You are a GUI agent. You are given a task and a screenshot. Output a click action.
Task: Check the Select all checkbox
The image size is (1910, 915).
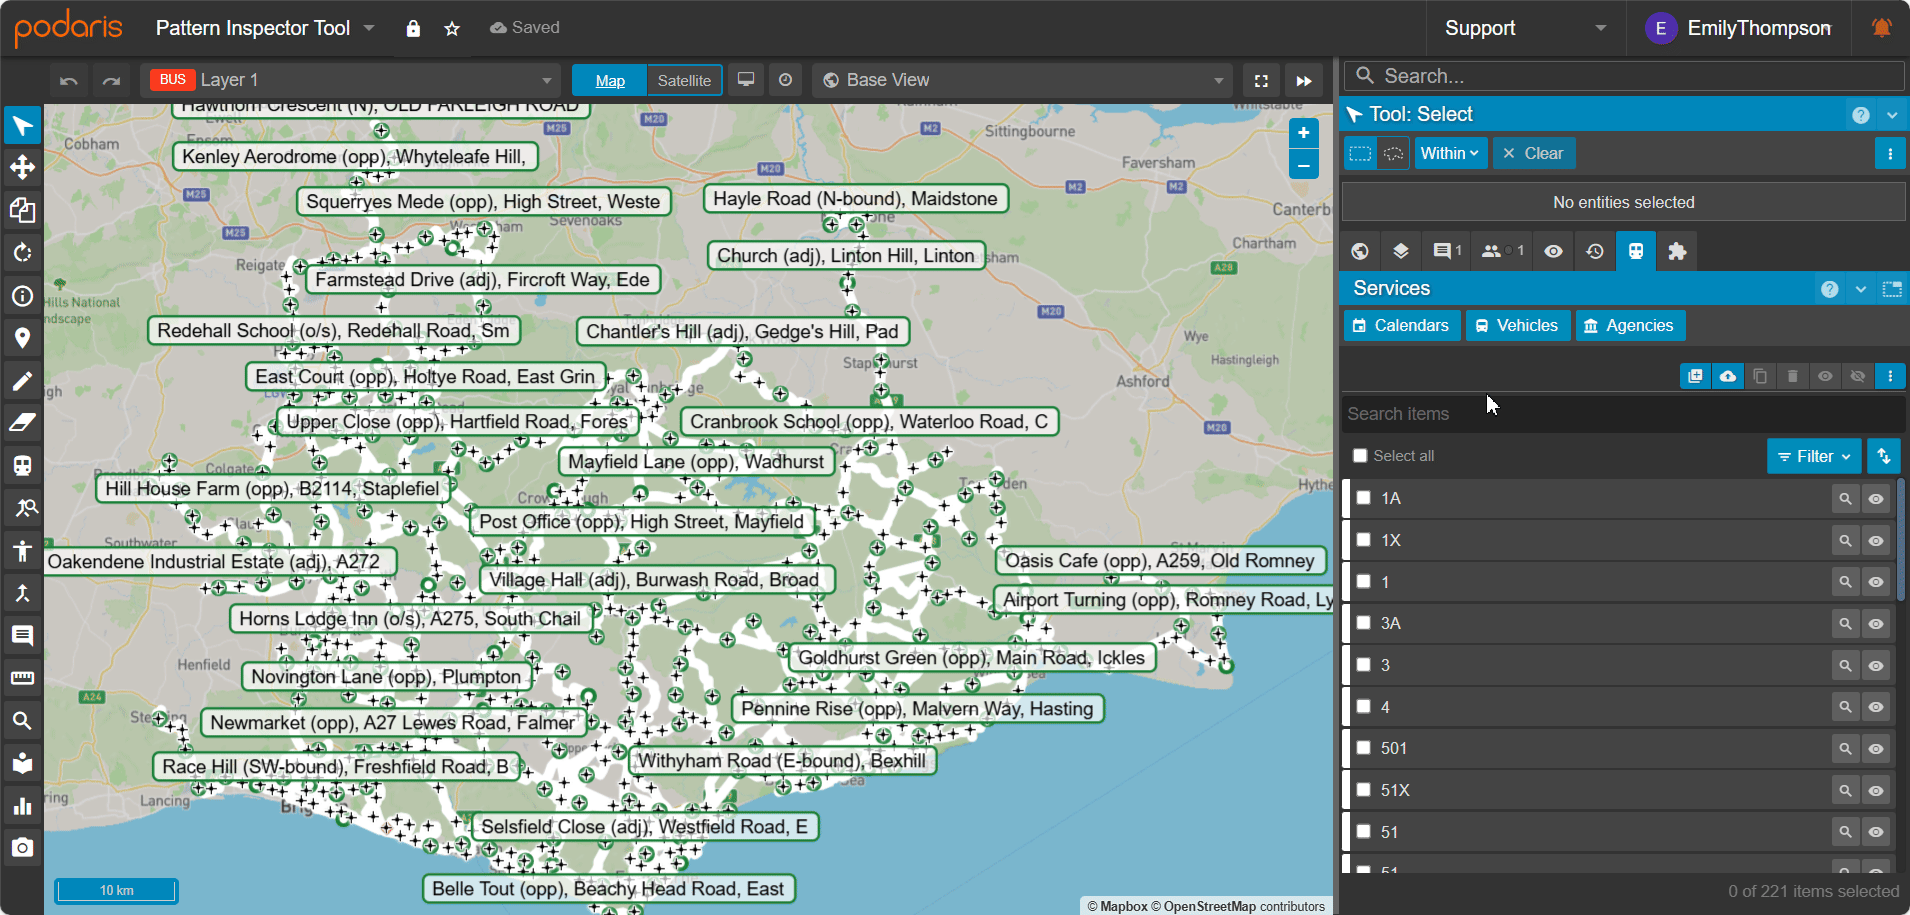[x=1360, y=456]
